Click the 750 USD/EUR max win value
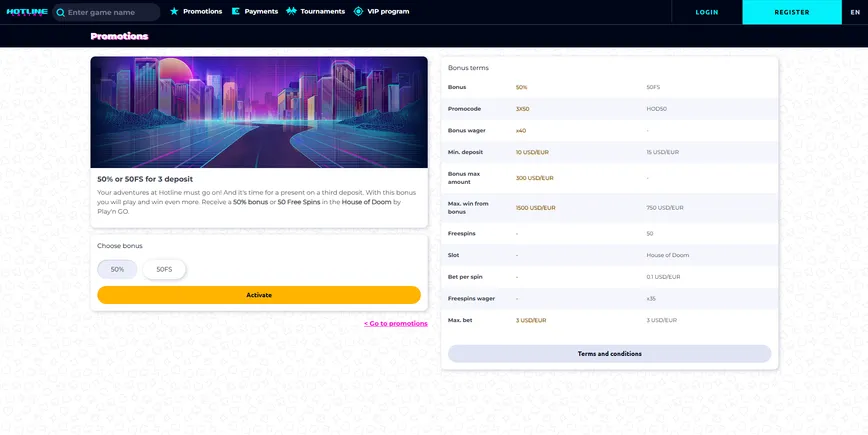 click(665, 208)
